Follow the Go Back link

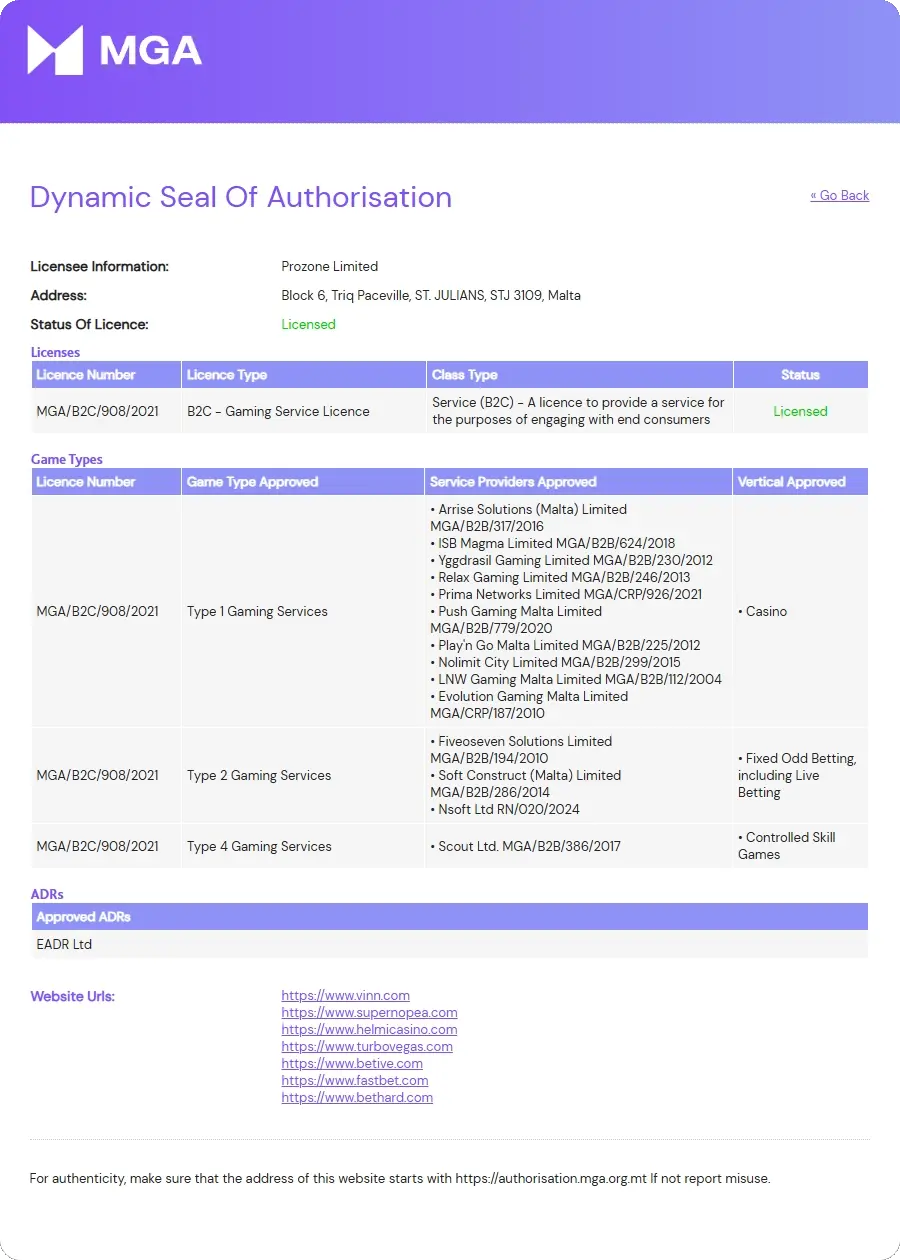click(x=839, y=195)
